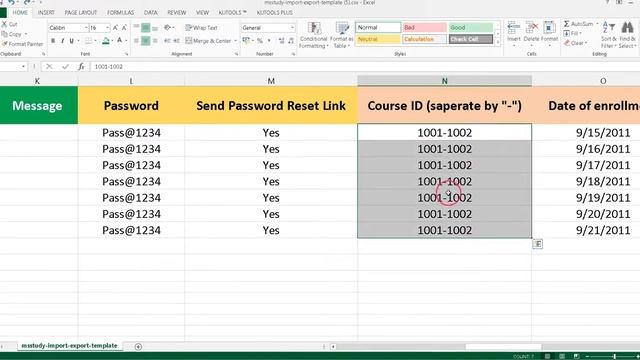Click the Increase Decimal icon
Screen dimensions: 640x360
[282, 41]
